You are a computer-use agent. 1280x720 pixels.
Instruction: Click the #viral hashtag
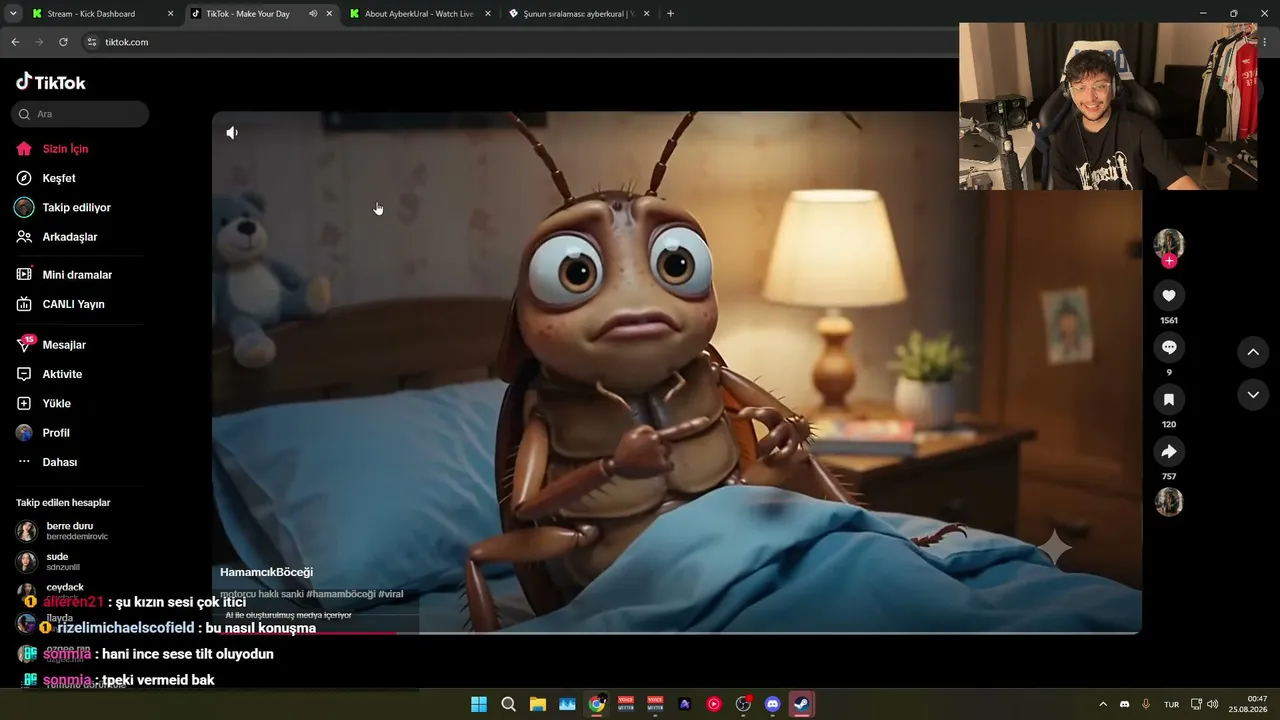coord(391,594)
